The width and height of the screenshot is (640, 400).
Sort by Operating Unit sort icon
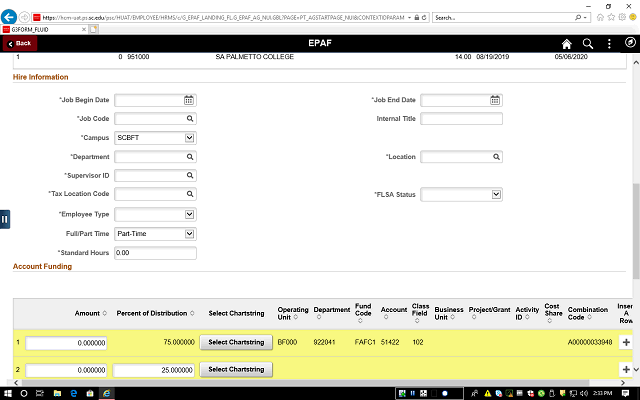click(x=296, y=317)
